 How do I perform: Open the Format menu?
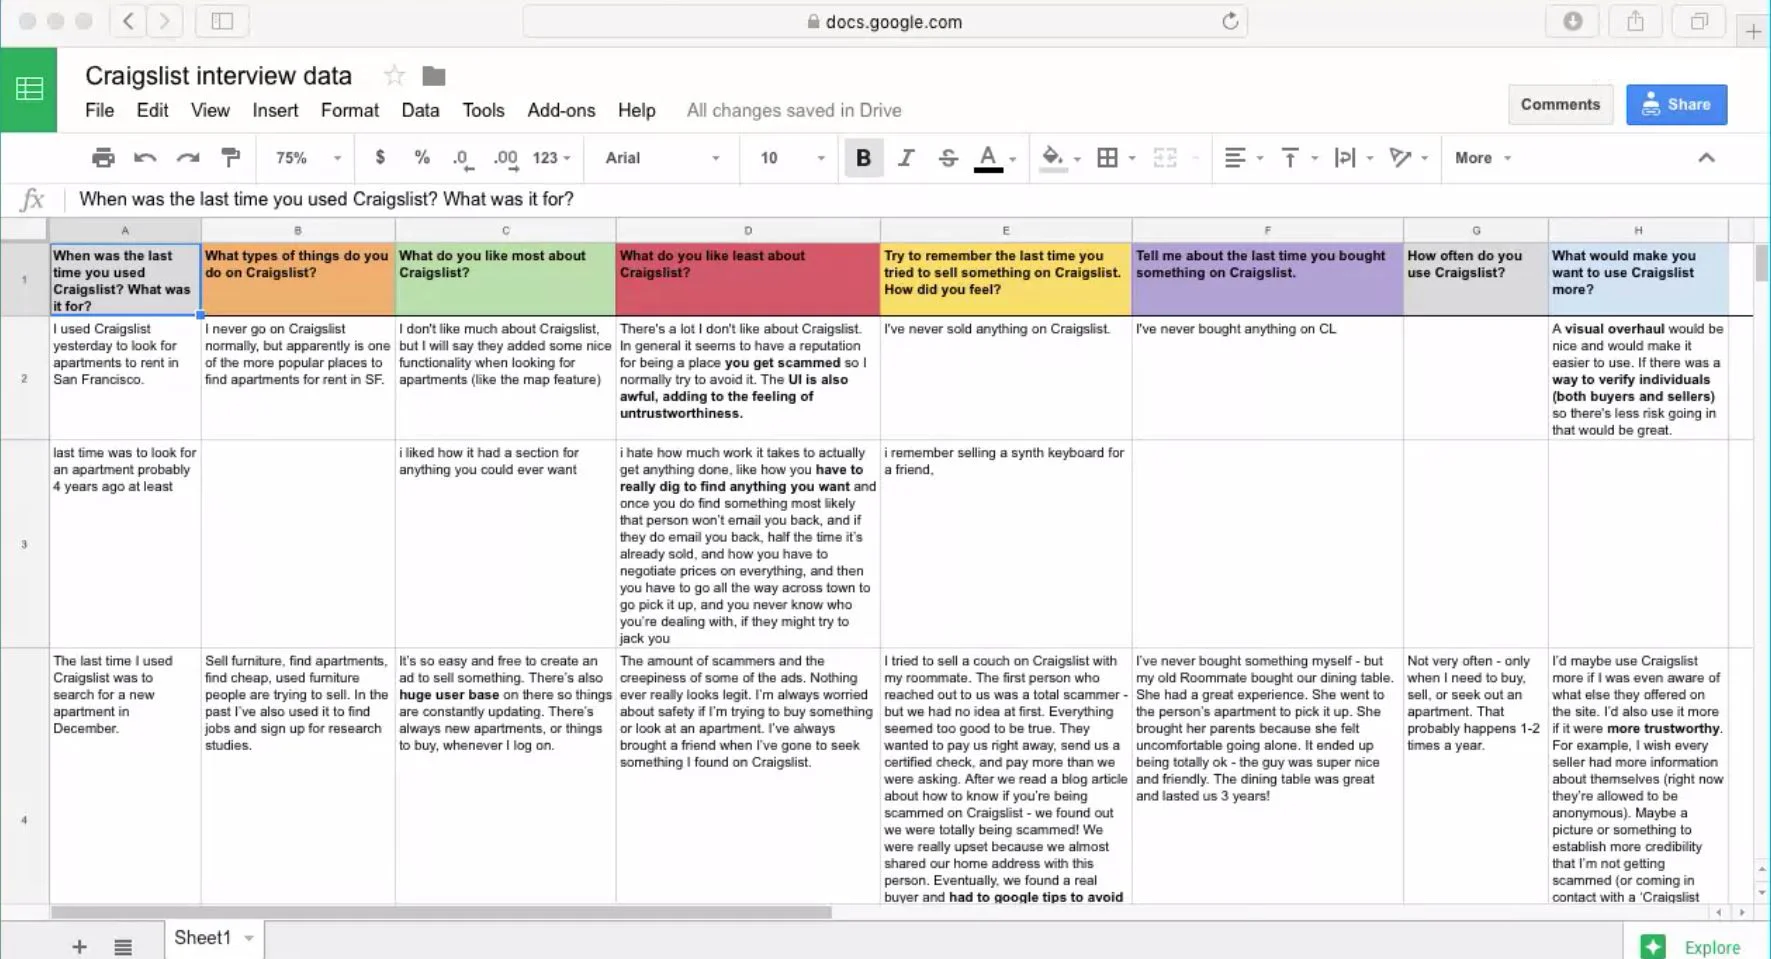pos(349,110)
